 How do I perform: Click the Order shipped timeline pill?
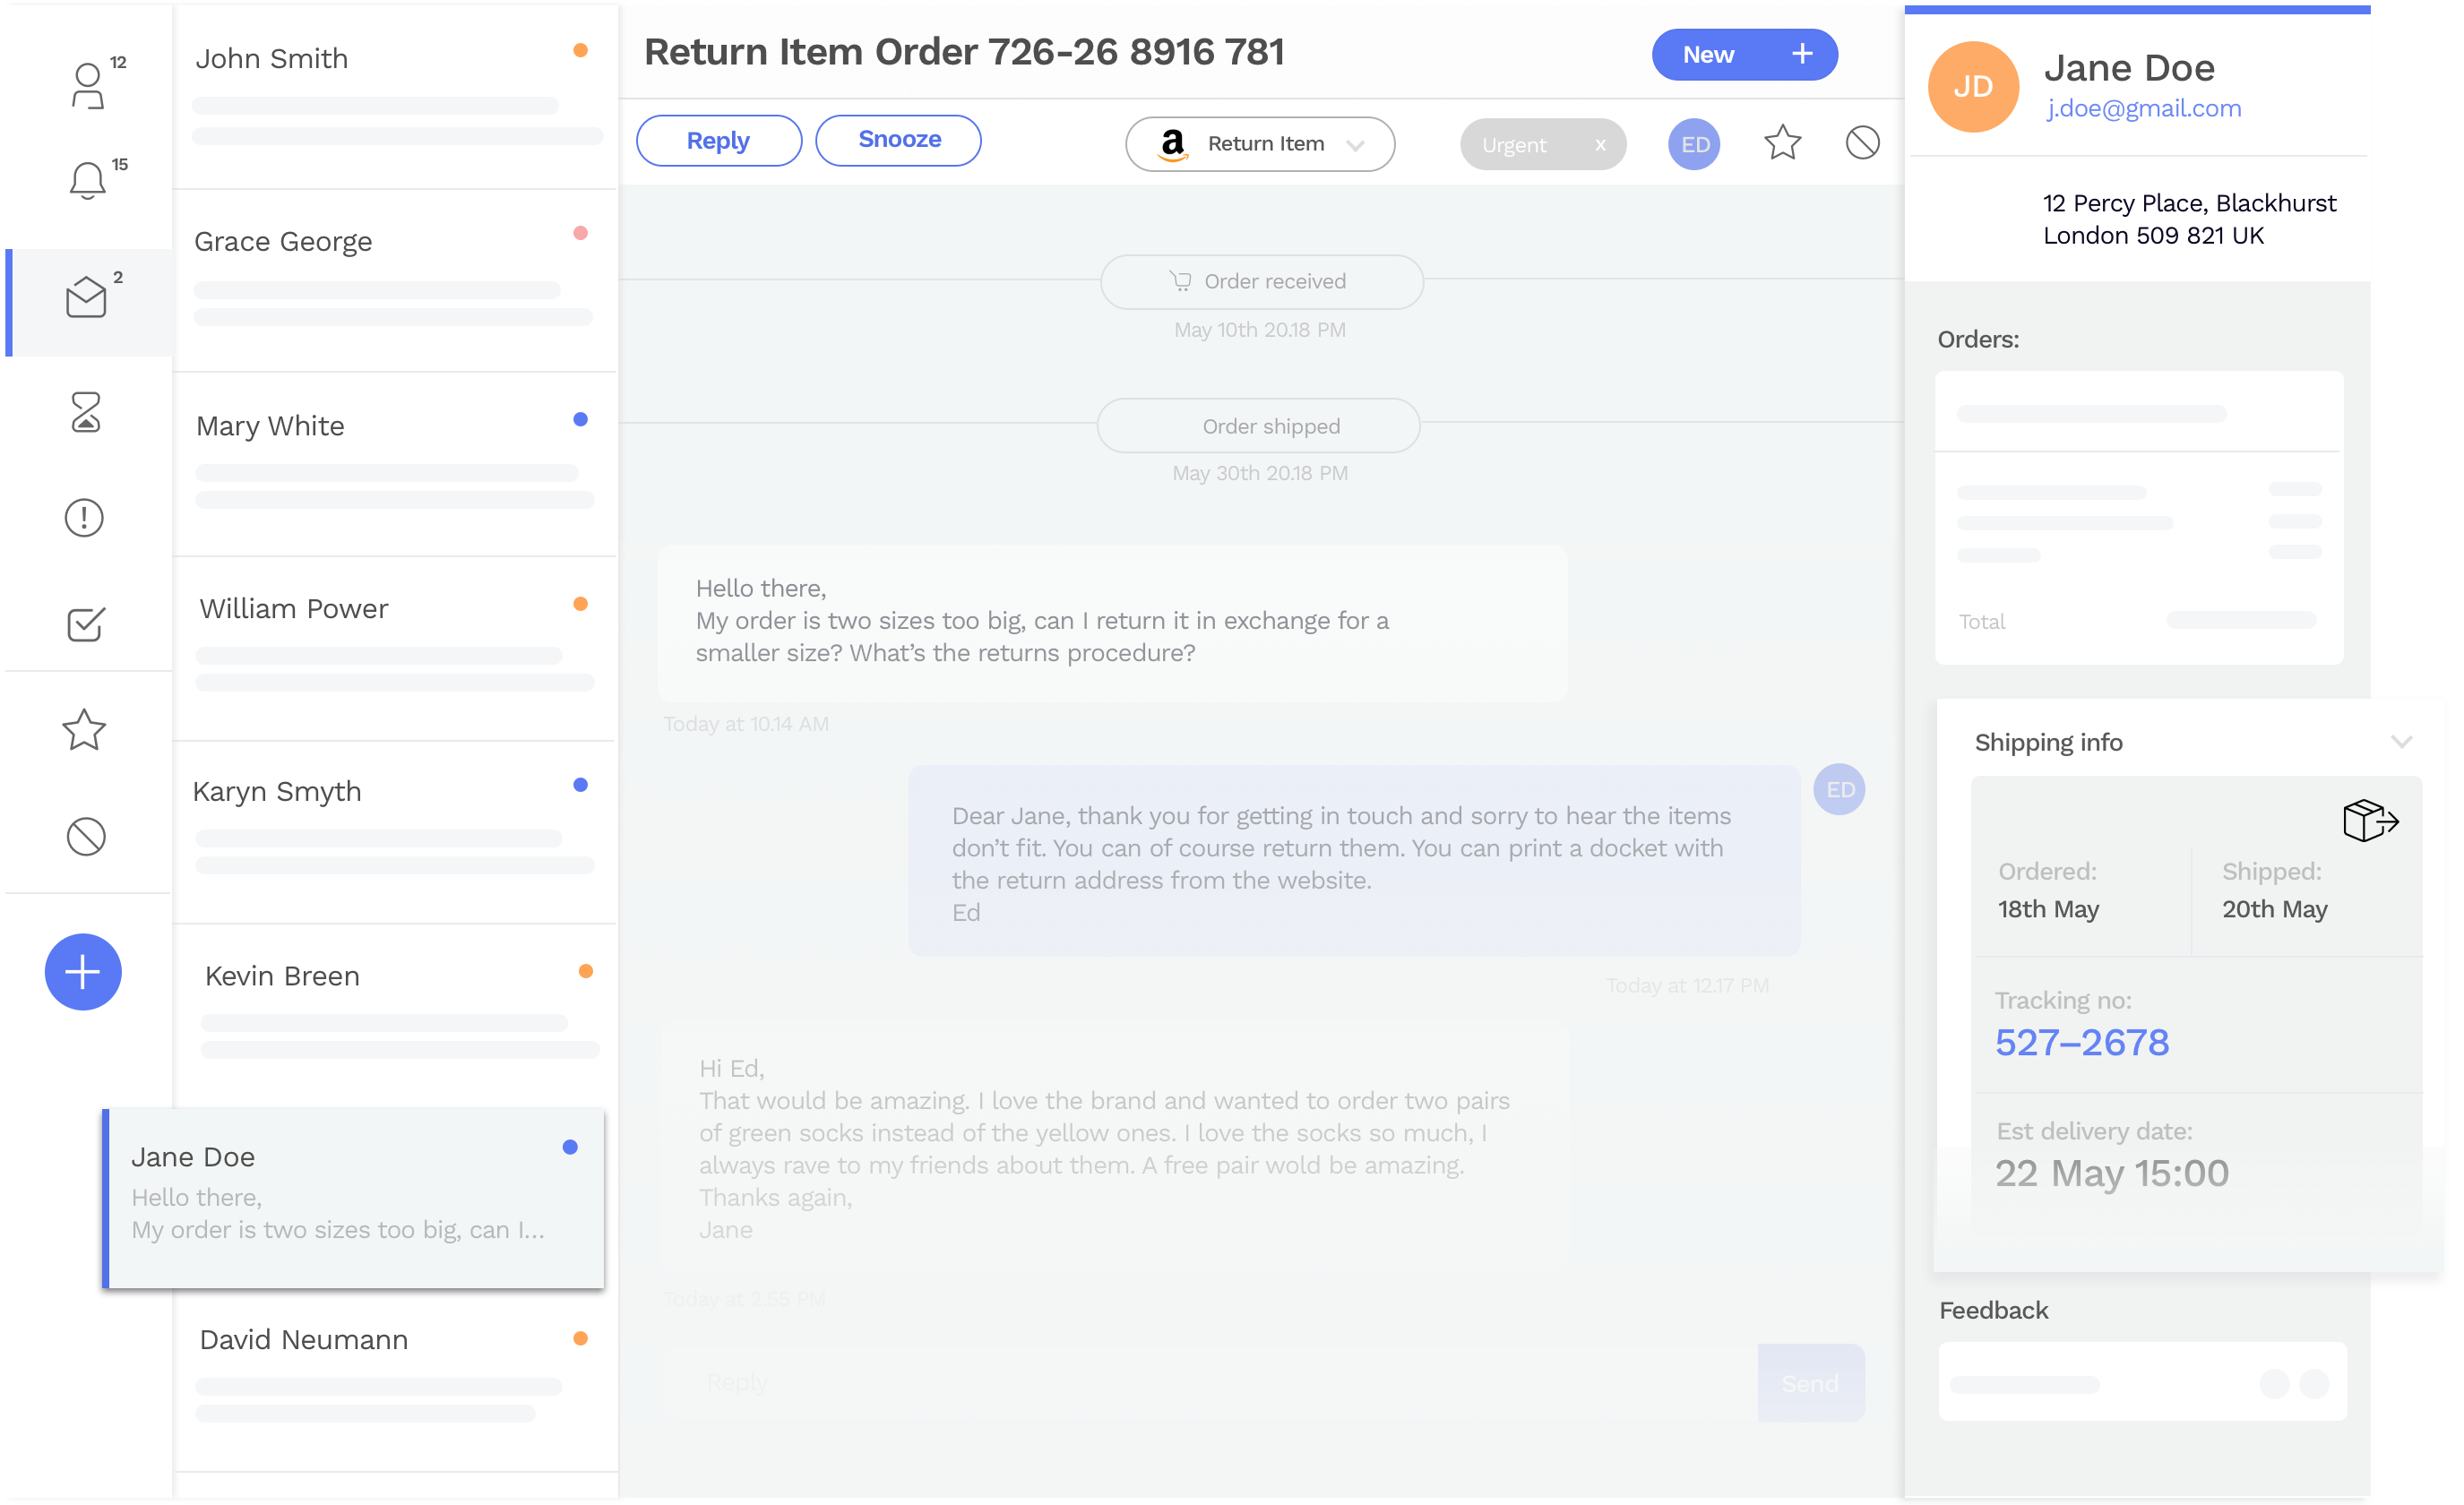pos(1260,426)
